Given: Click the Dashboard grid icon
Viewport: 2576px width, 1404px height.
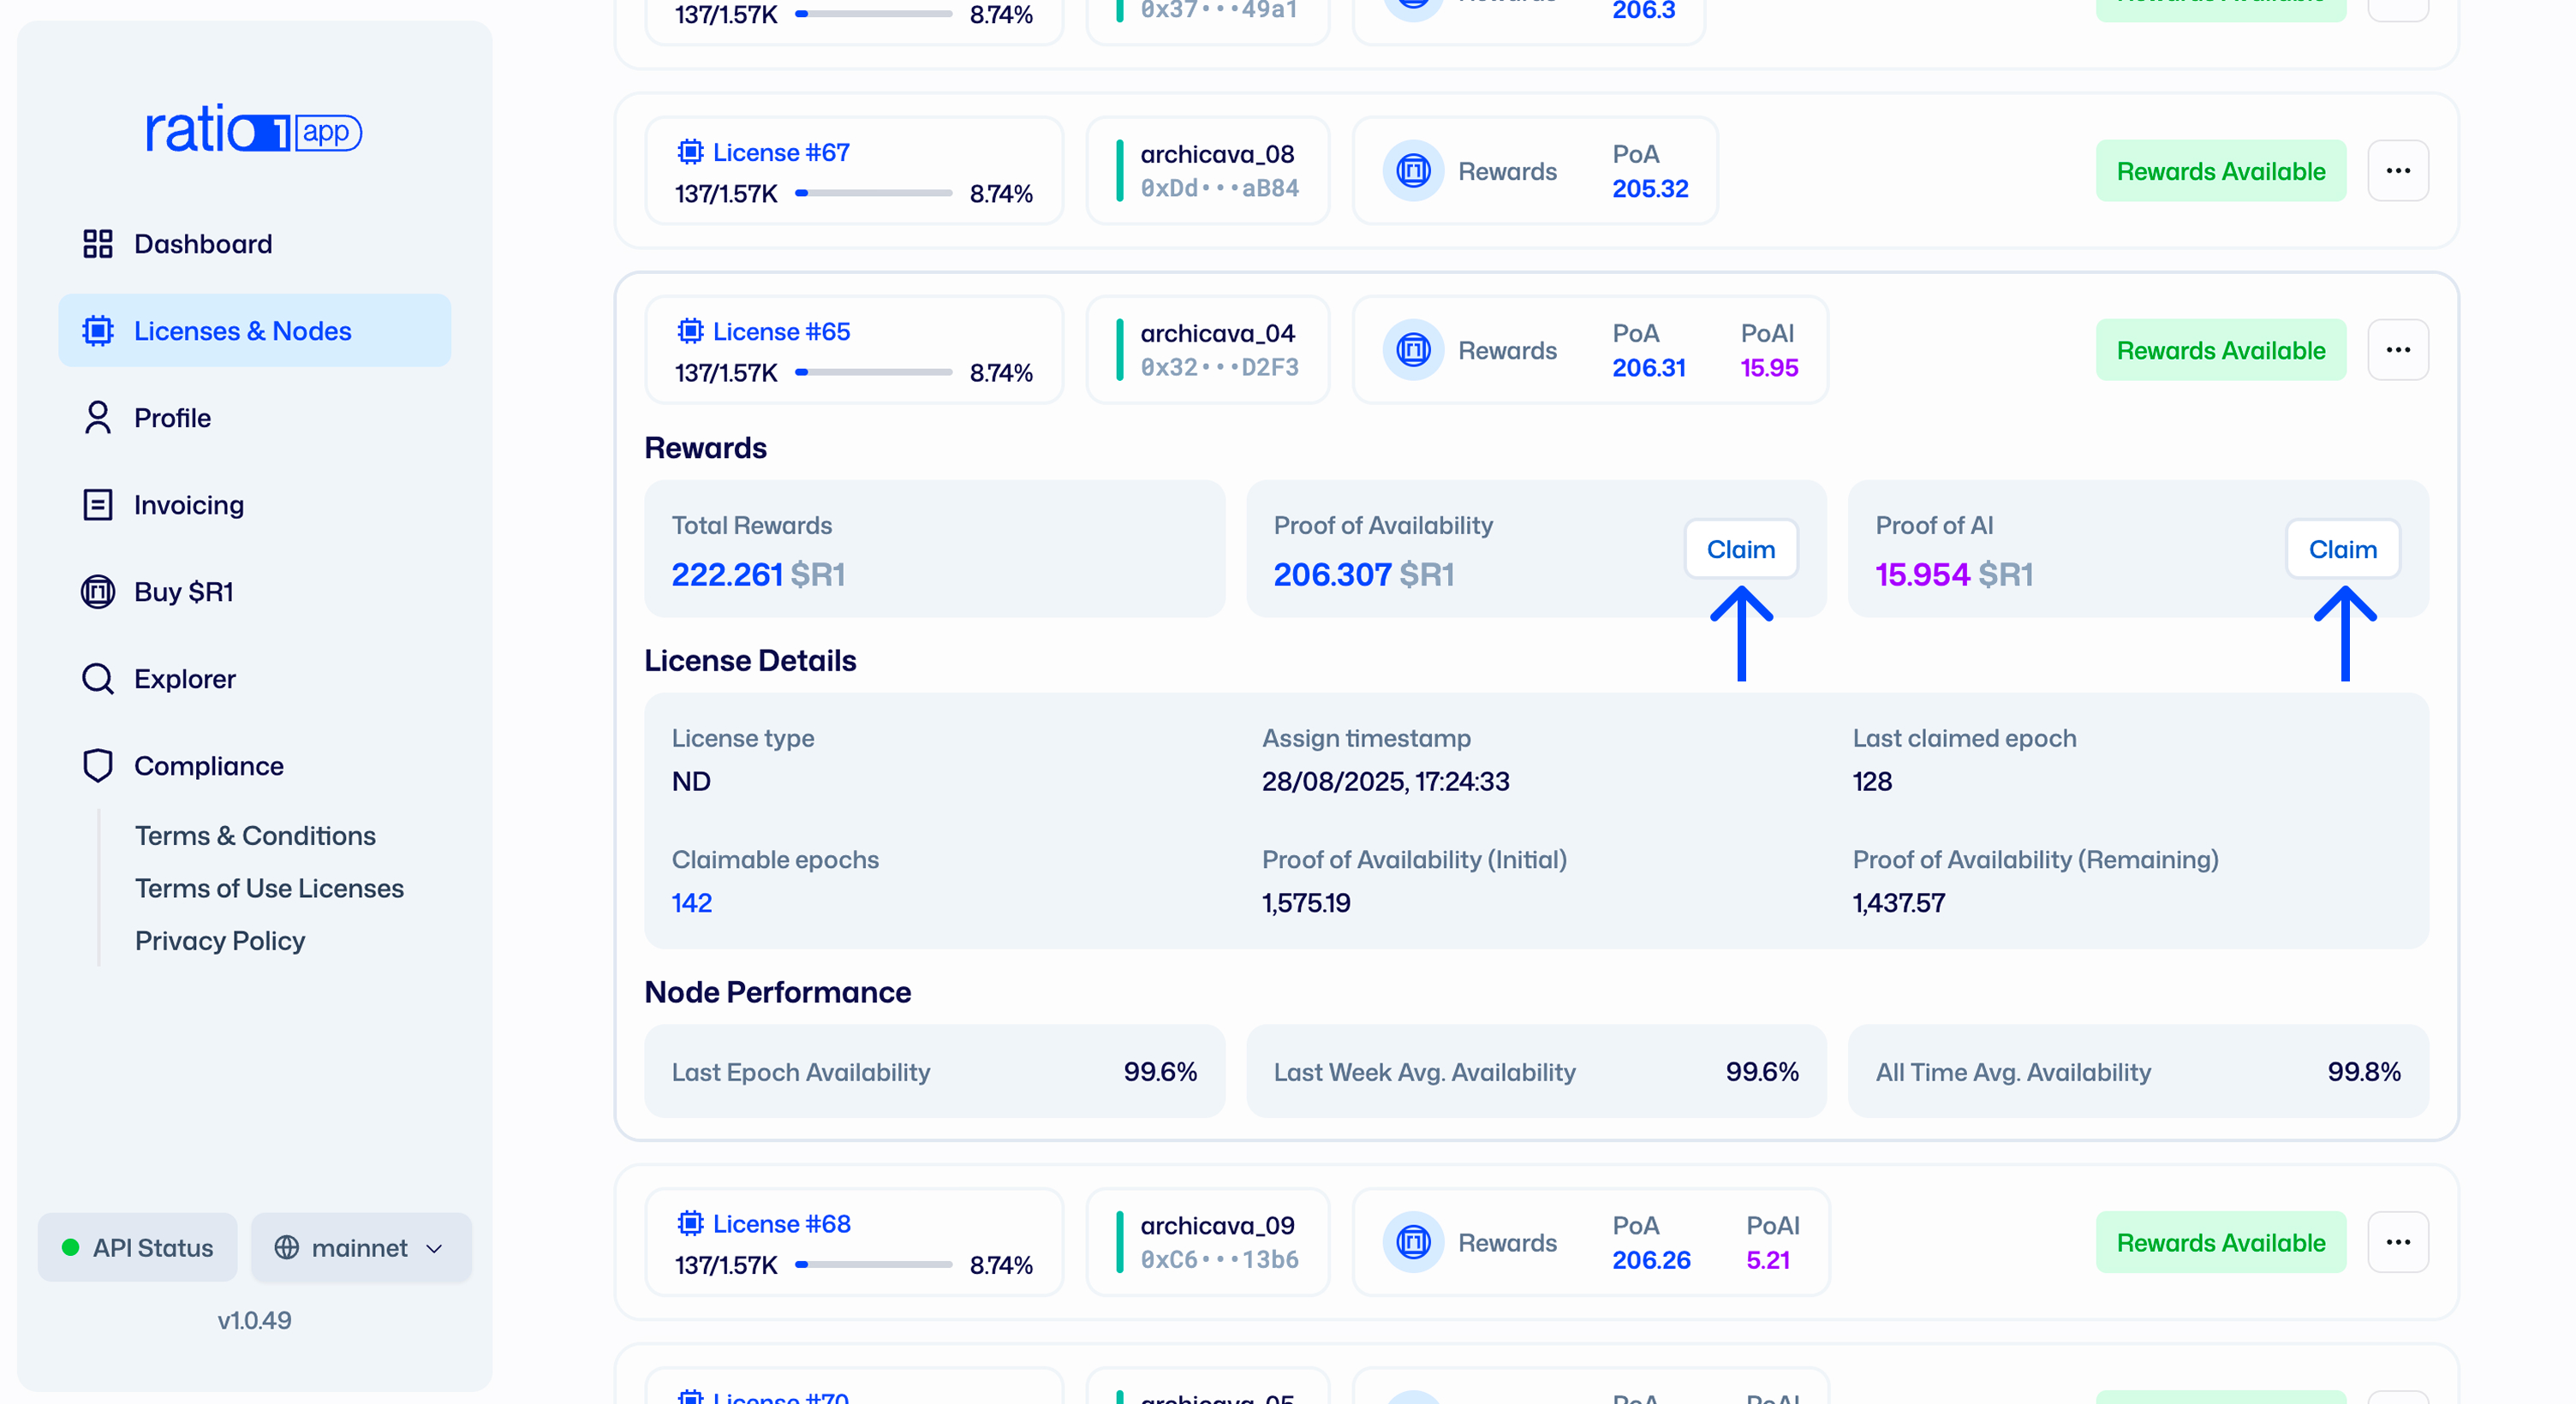Looking at the screenshot, I should [98, 244].
